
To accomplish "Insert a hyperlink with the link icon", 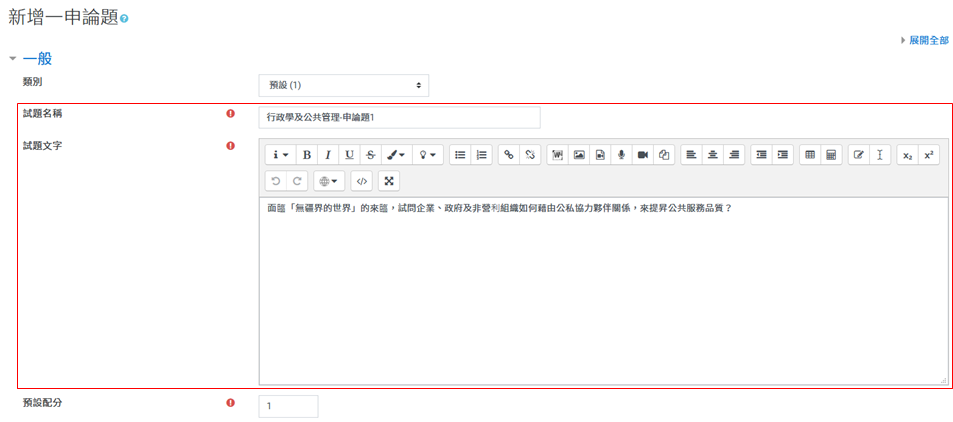I will coord(509,155).
